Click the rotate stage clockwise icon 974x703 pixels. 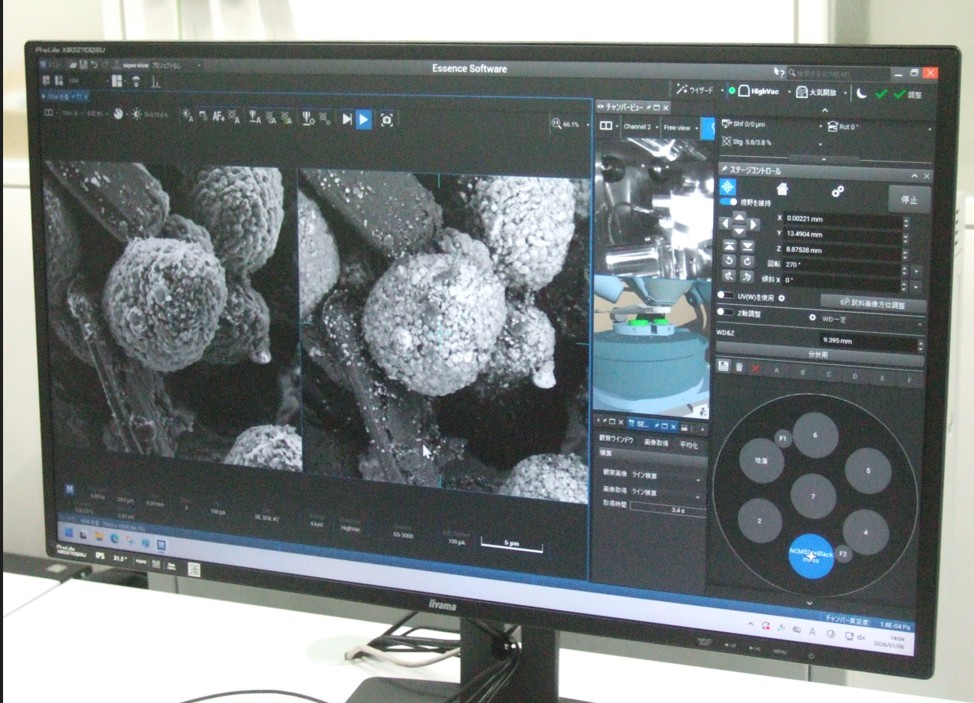tap(745, 262)
